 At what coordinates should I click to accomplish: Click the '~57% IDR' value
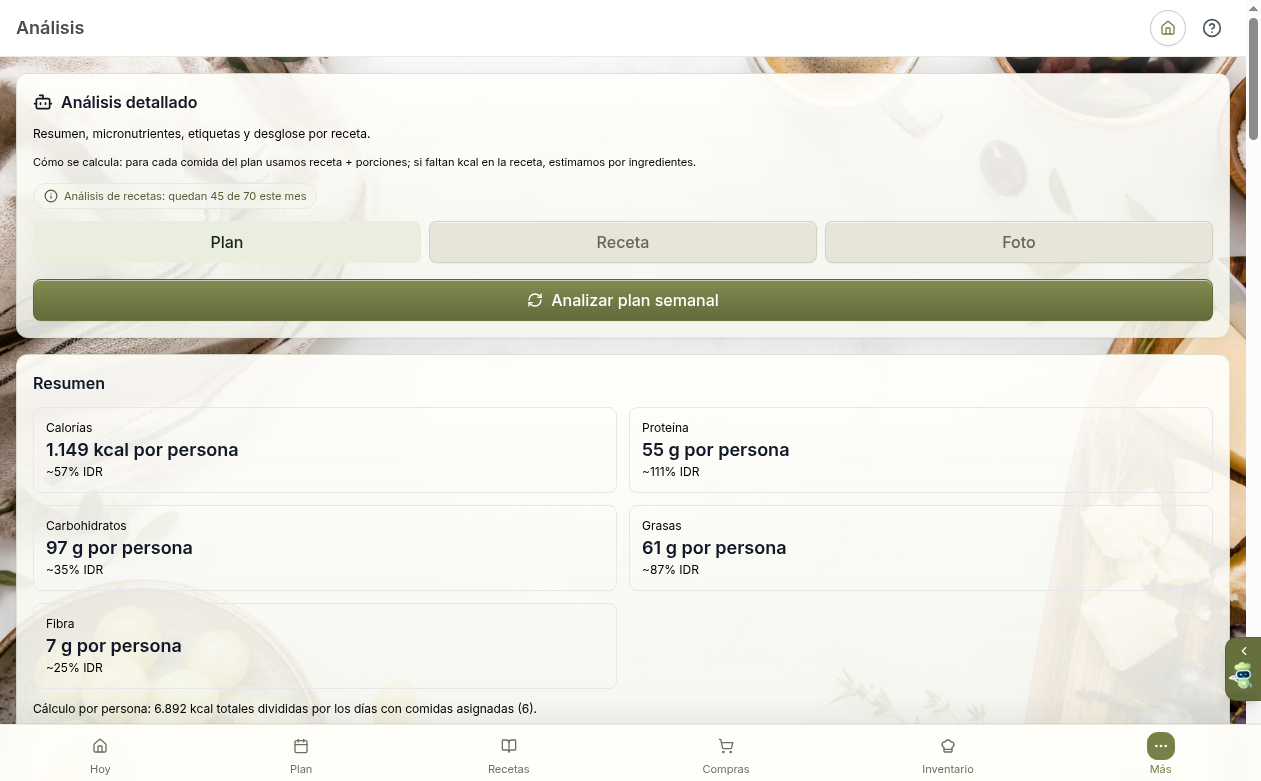[x=74, y=472]
